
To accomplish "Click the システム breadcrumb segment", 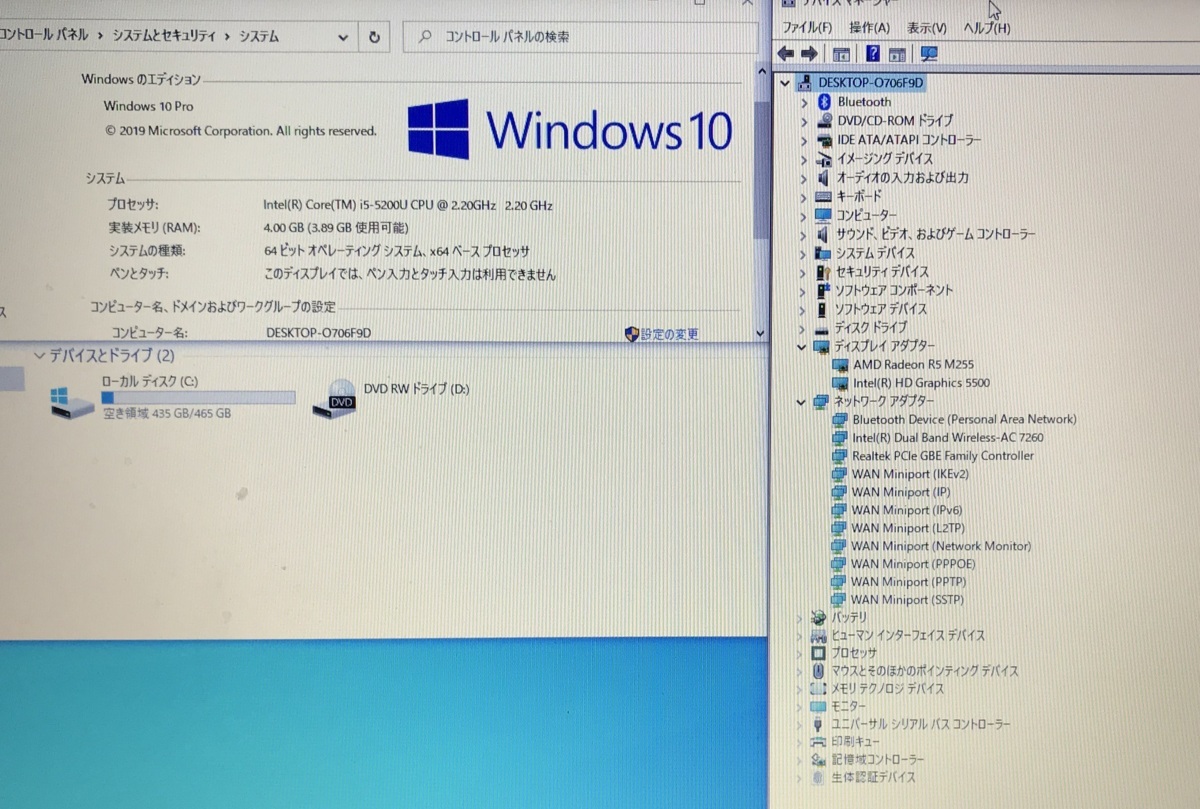I will [259, 36].
